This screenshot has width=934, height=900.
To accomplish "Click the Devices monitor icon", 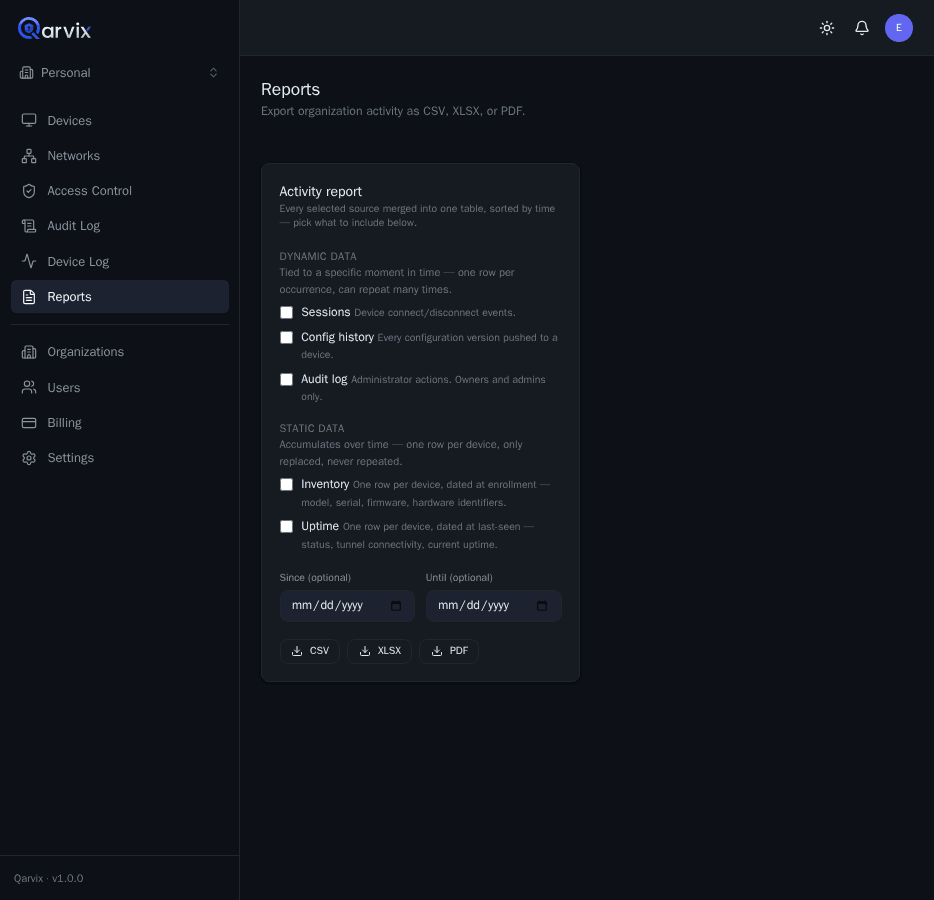I will click(29, 120).
